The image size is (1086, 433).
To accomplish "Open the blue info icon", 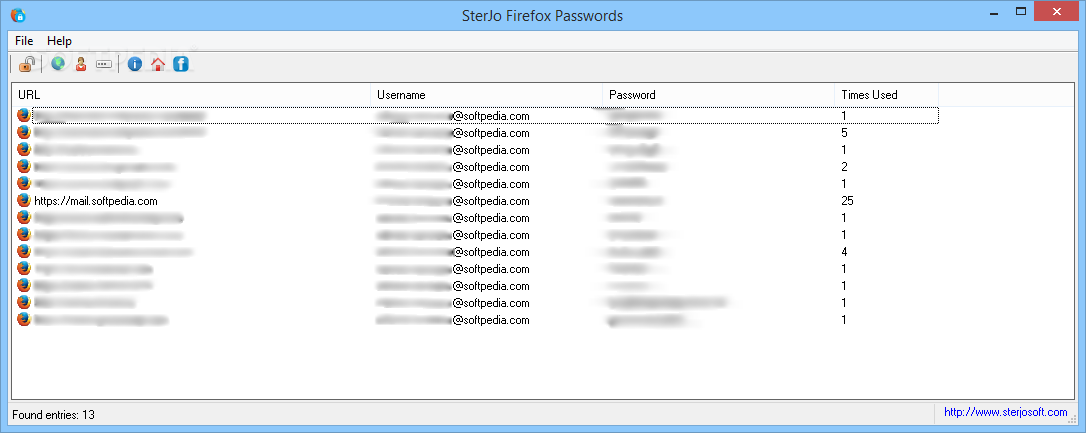I will (x=135, y=65).
